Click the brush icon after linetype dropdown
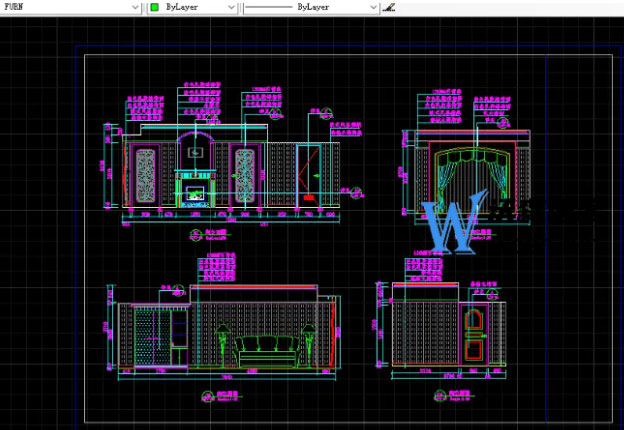The height and width of the screenshot is (430, 624). [x=389, y=6]
